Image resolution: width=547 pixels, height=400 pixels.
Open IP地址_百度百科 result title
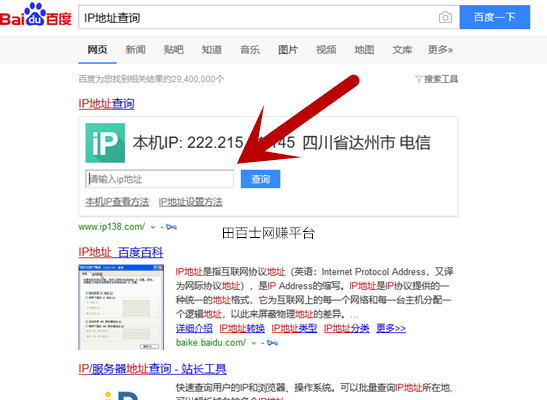(121, 252)
